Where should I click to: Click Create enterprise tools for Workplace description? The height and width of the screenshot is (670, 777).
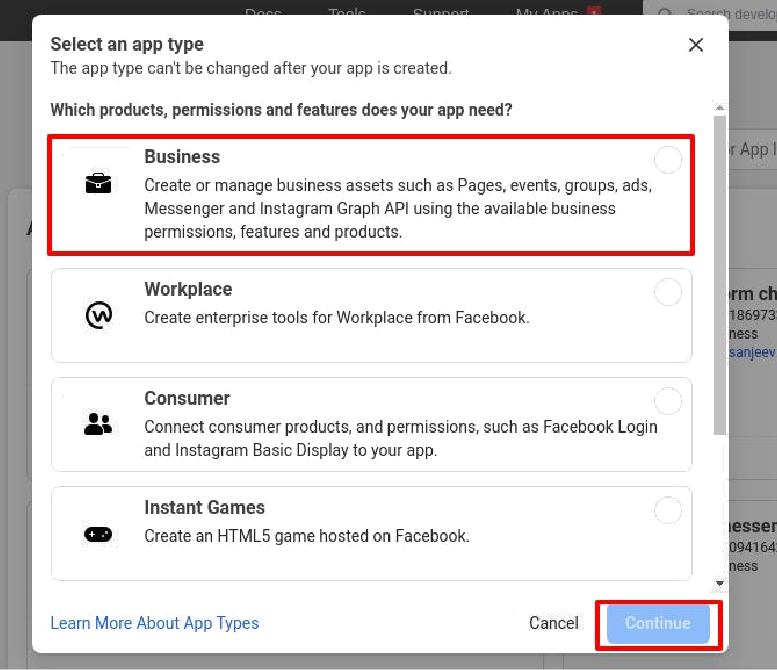[337, 317]
